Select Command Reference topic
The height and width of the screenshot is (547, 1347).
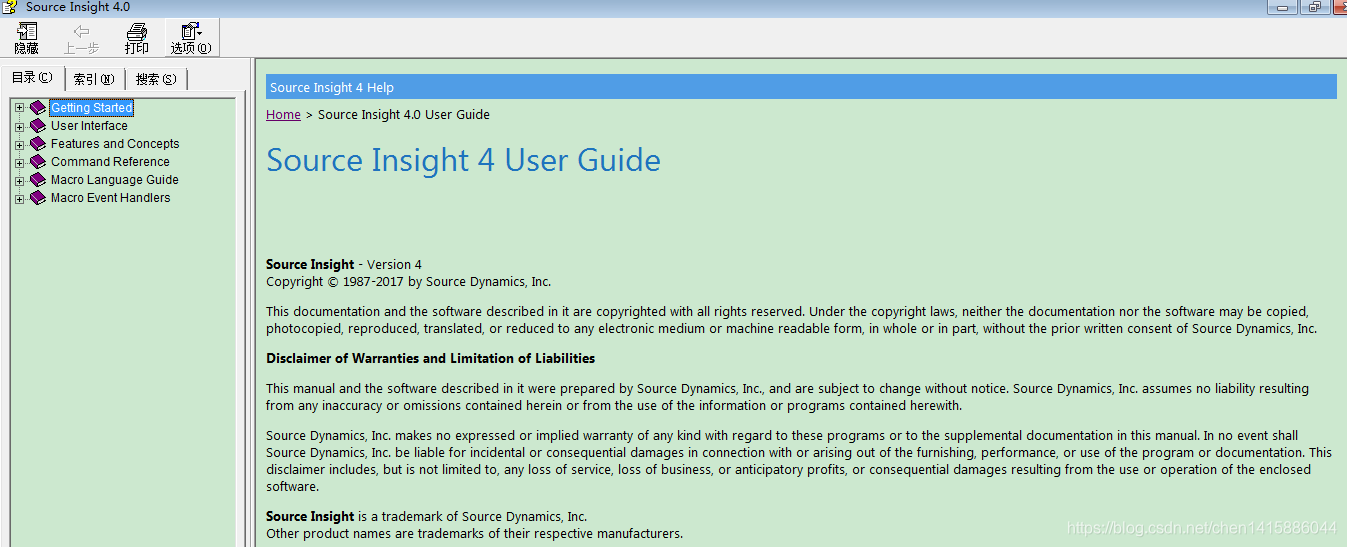click(x=110, y=161)
